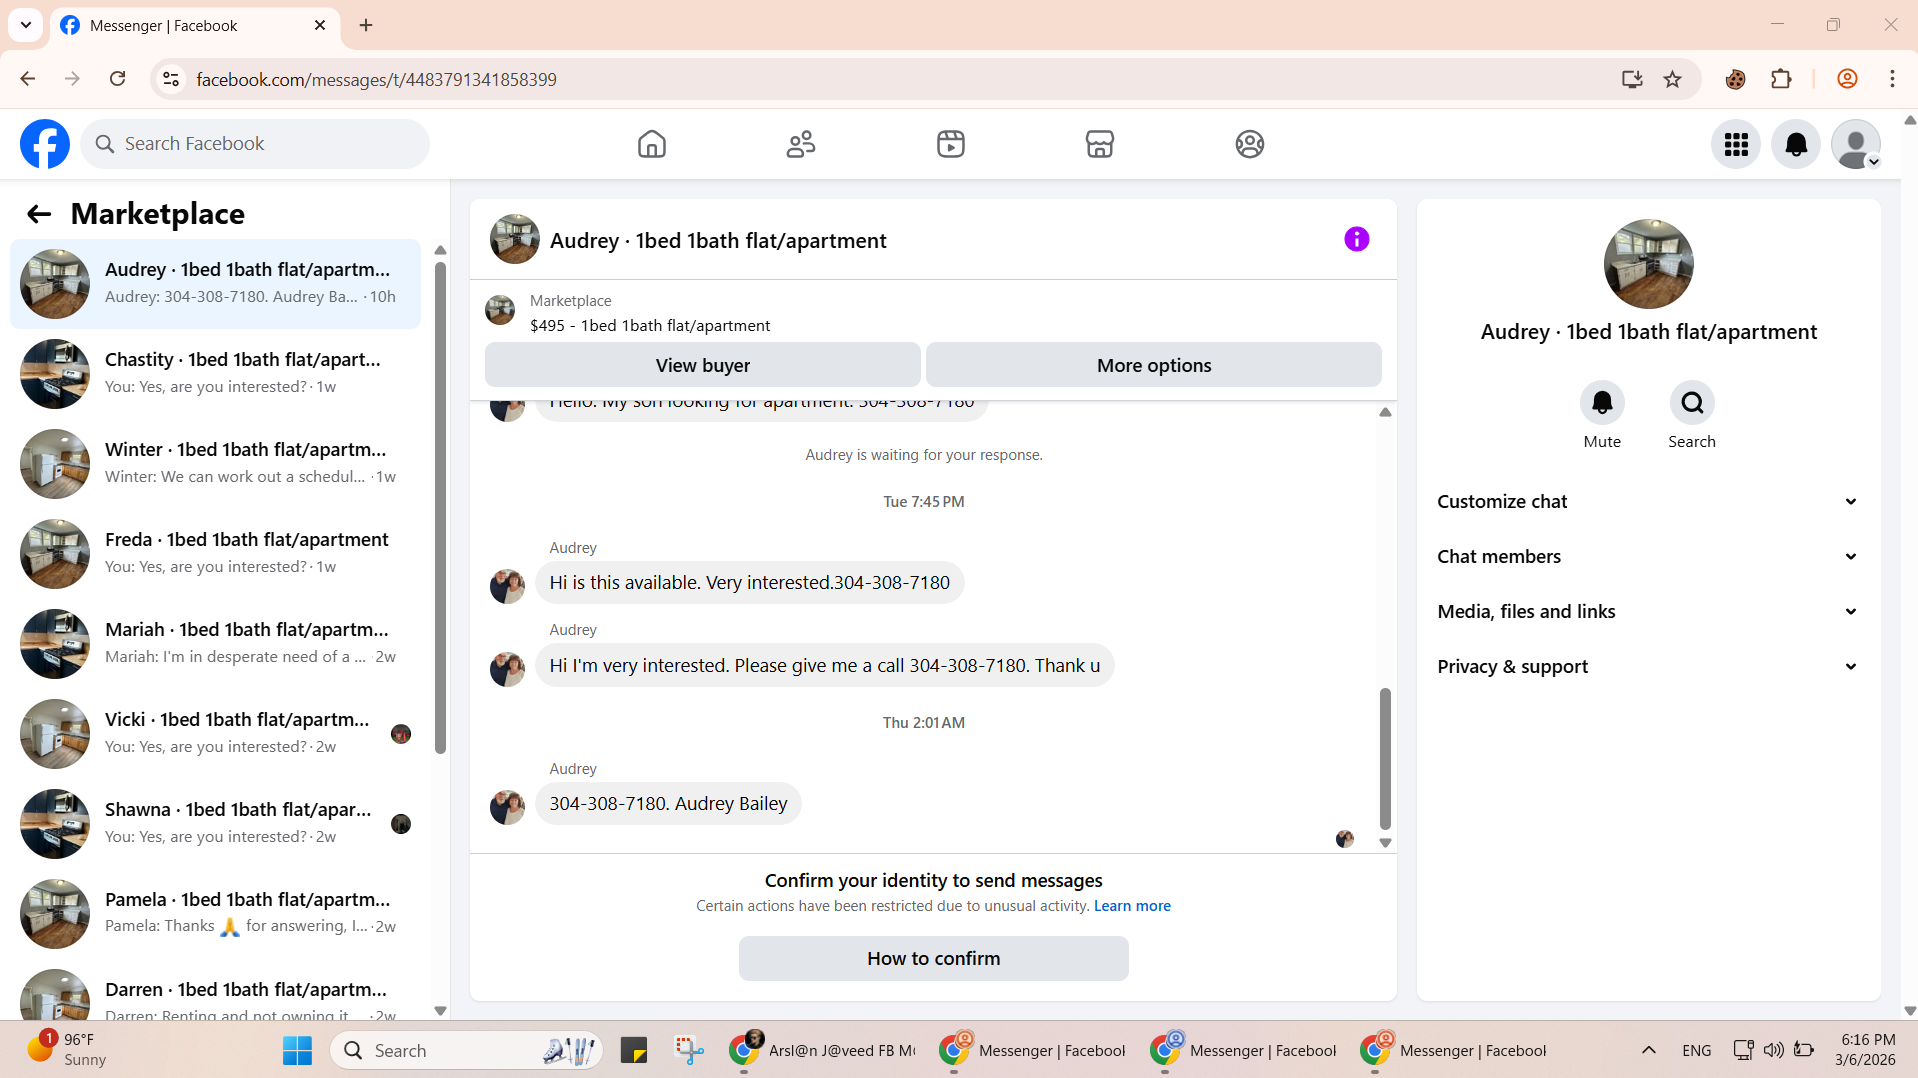
Task: Click the View buyer button
Action: click(702, 365)
